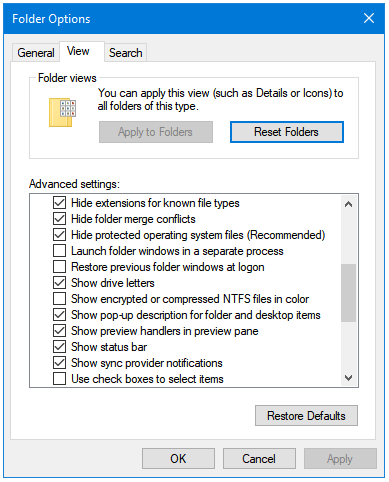Screen dimensions: 389x482
Task: Uncheck Show status bar option
Action: pyautogui.click(x=59, y=347)
